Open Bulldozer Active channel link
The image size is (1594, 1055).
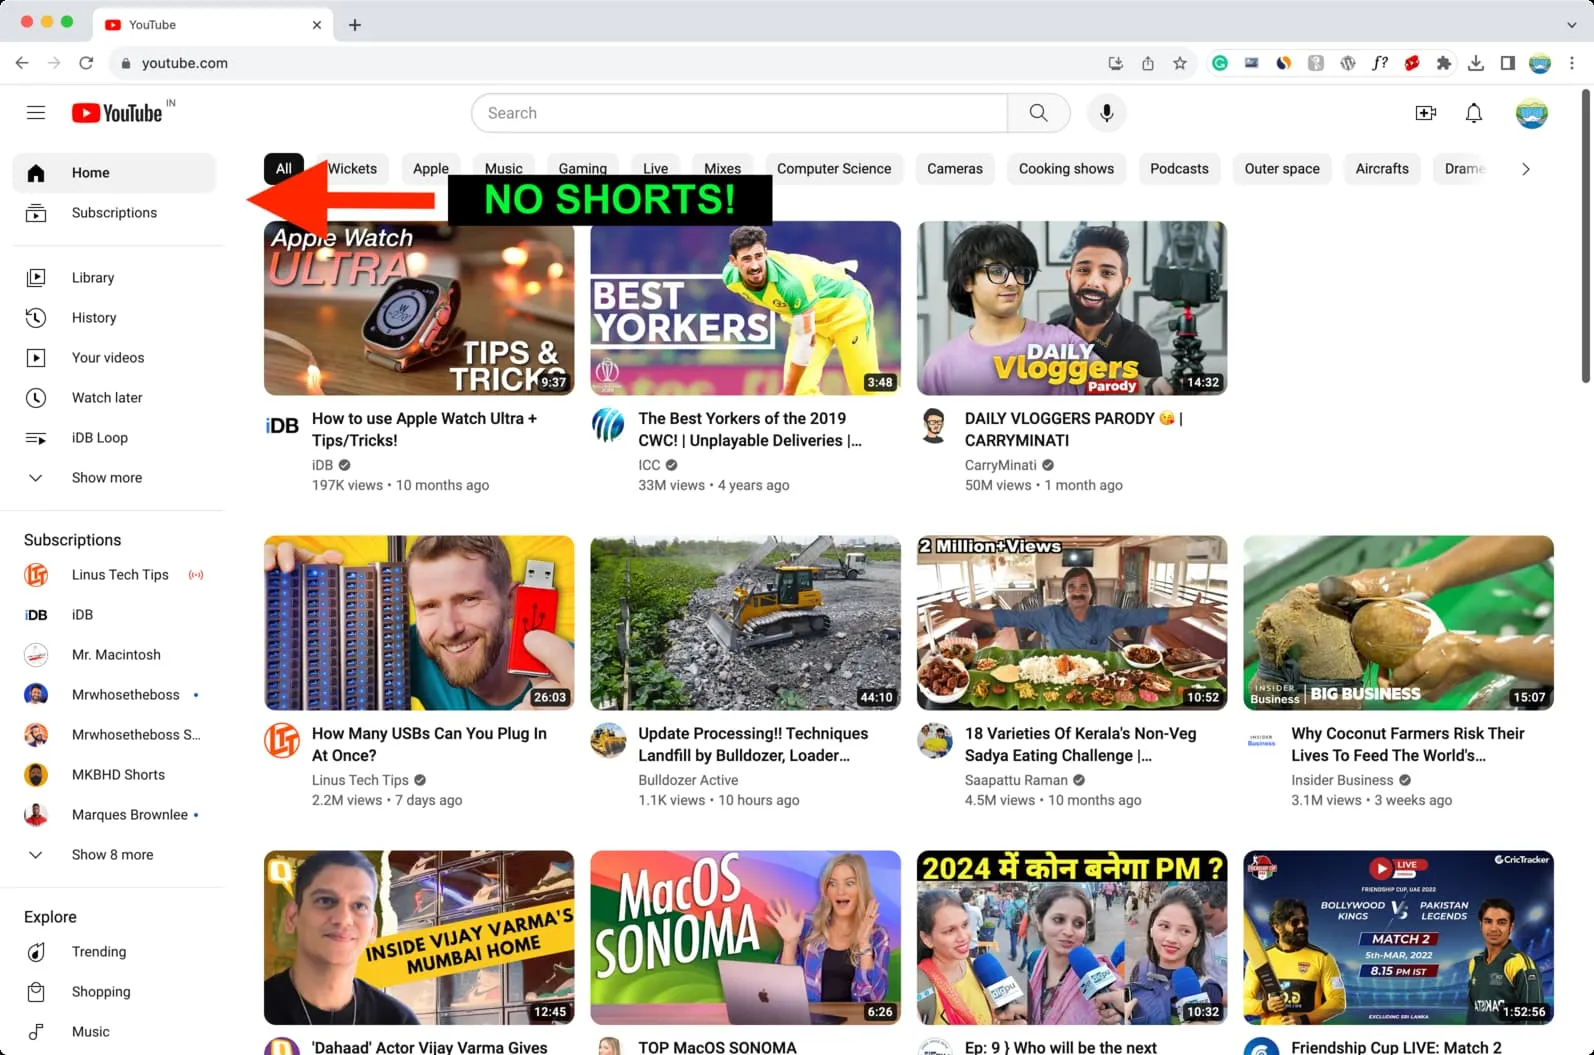(x=688, y=780)
